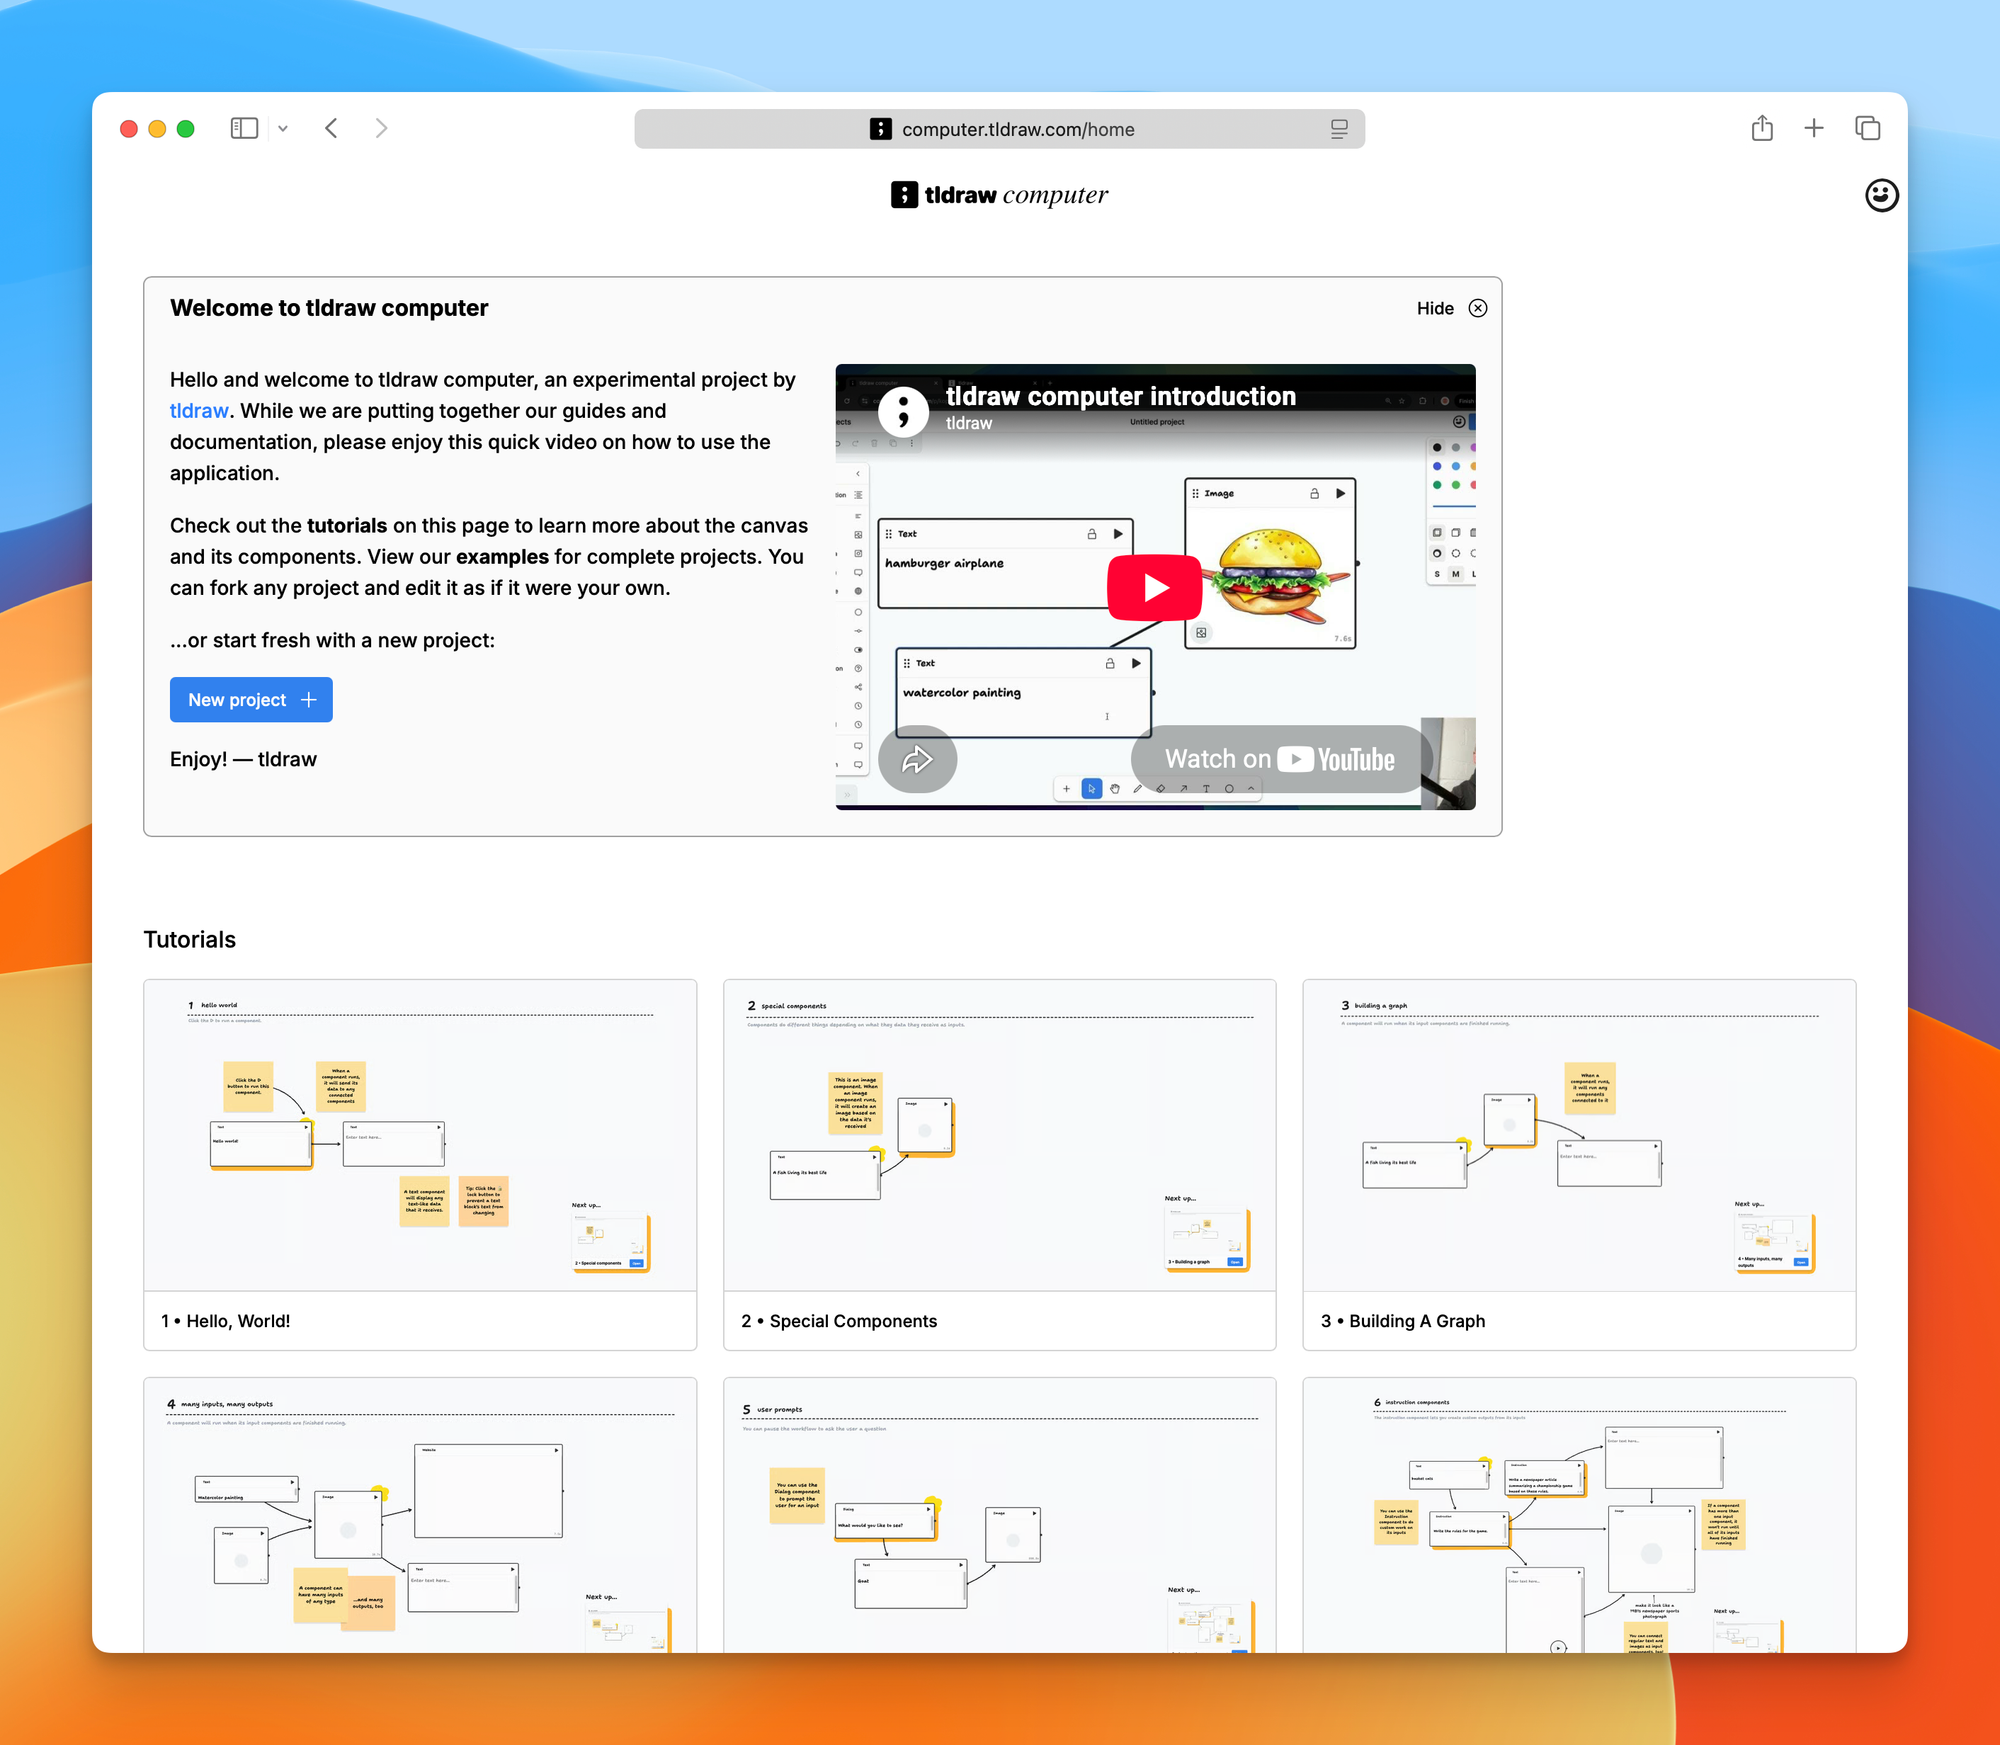The image size is (2000, 1745).
Task: Open the Safari share menu
Action: pyautogui.click(x=1762, y=128)
